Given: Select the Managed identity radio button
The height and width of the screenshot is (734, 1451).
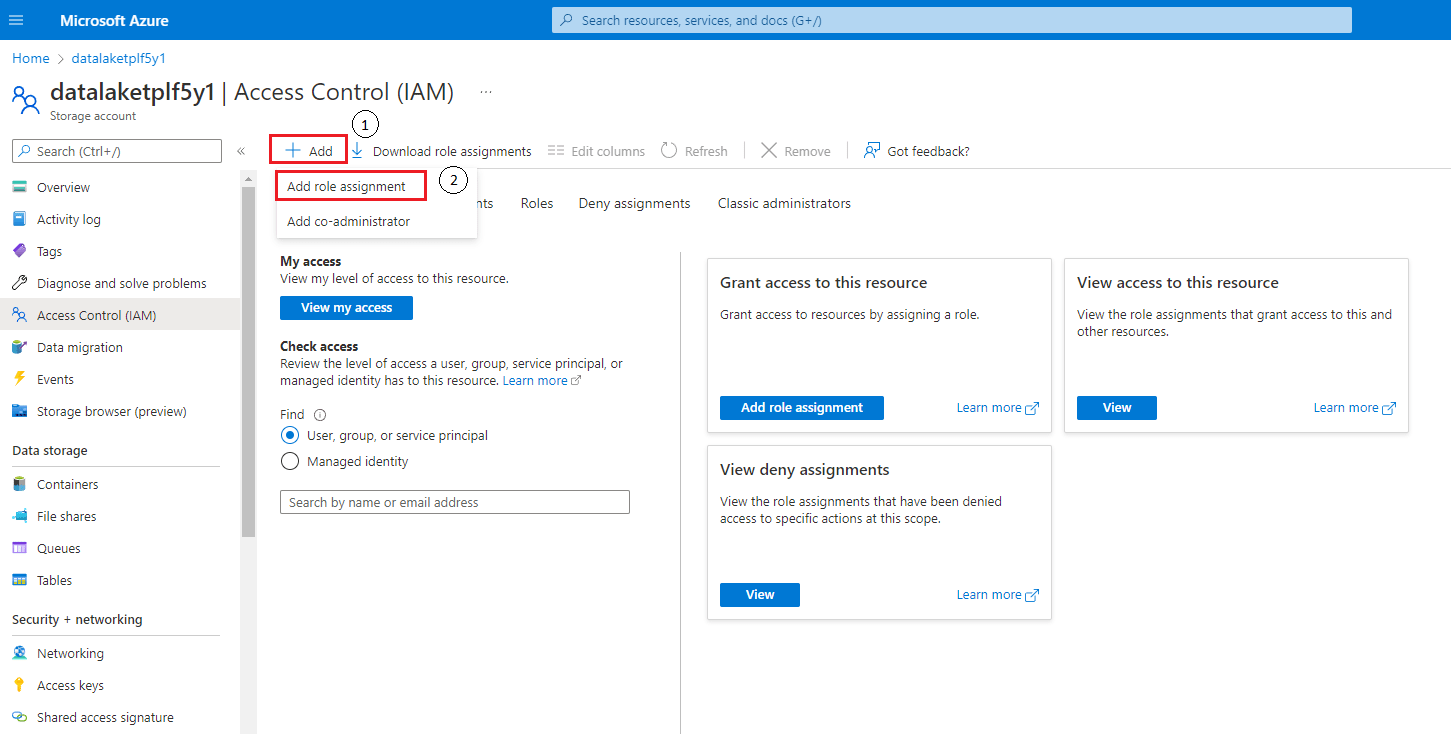Looking at the screenshot, I should [290, 461].
